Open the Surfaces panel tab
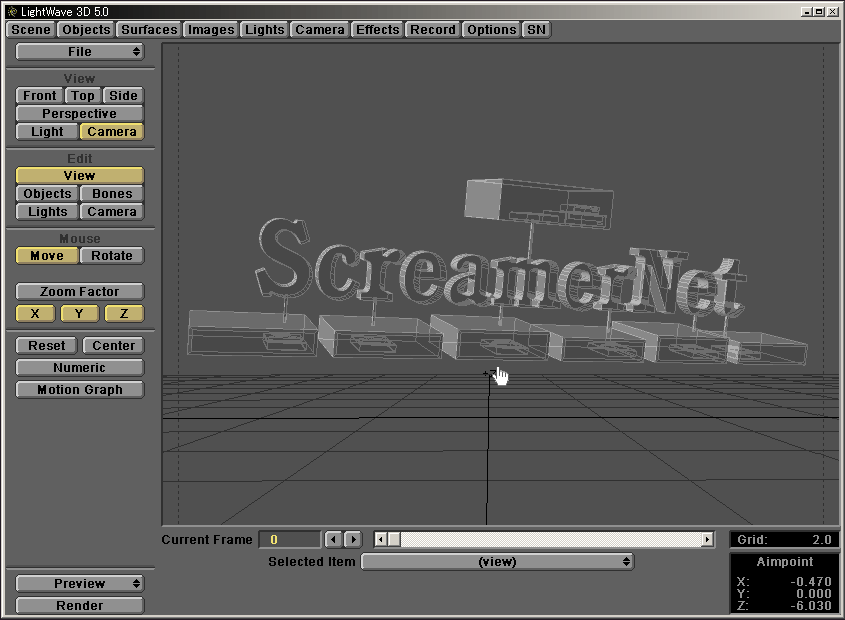 click(149, 30)
